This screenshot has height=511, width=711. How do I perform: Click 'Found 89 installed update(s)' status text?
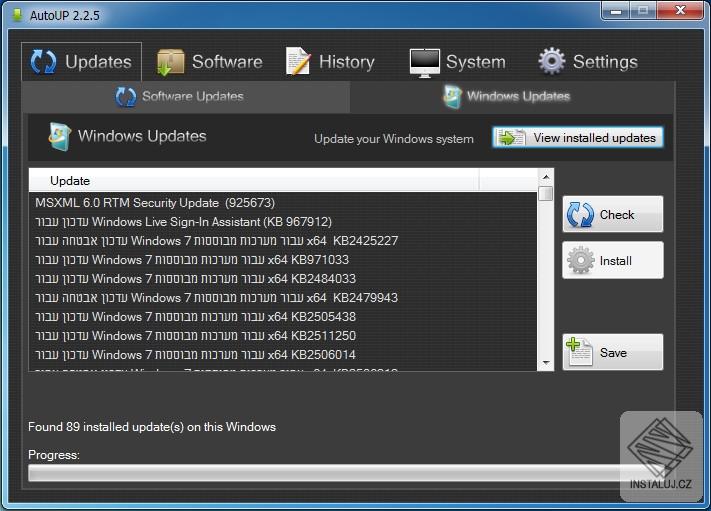pyautogui.click(x=152, y=427)
